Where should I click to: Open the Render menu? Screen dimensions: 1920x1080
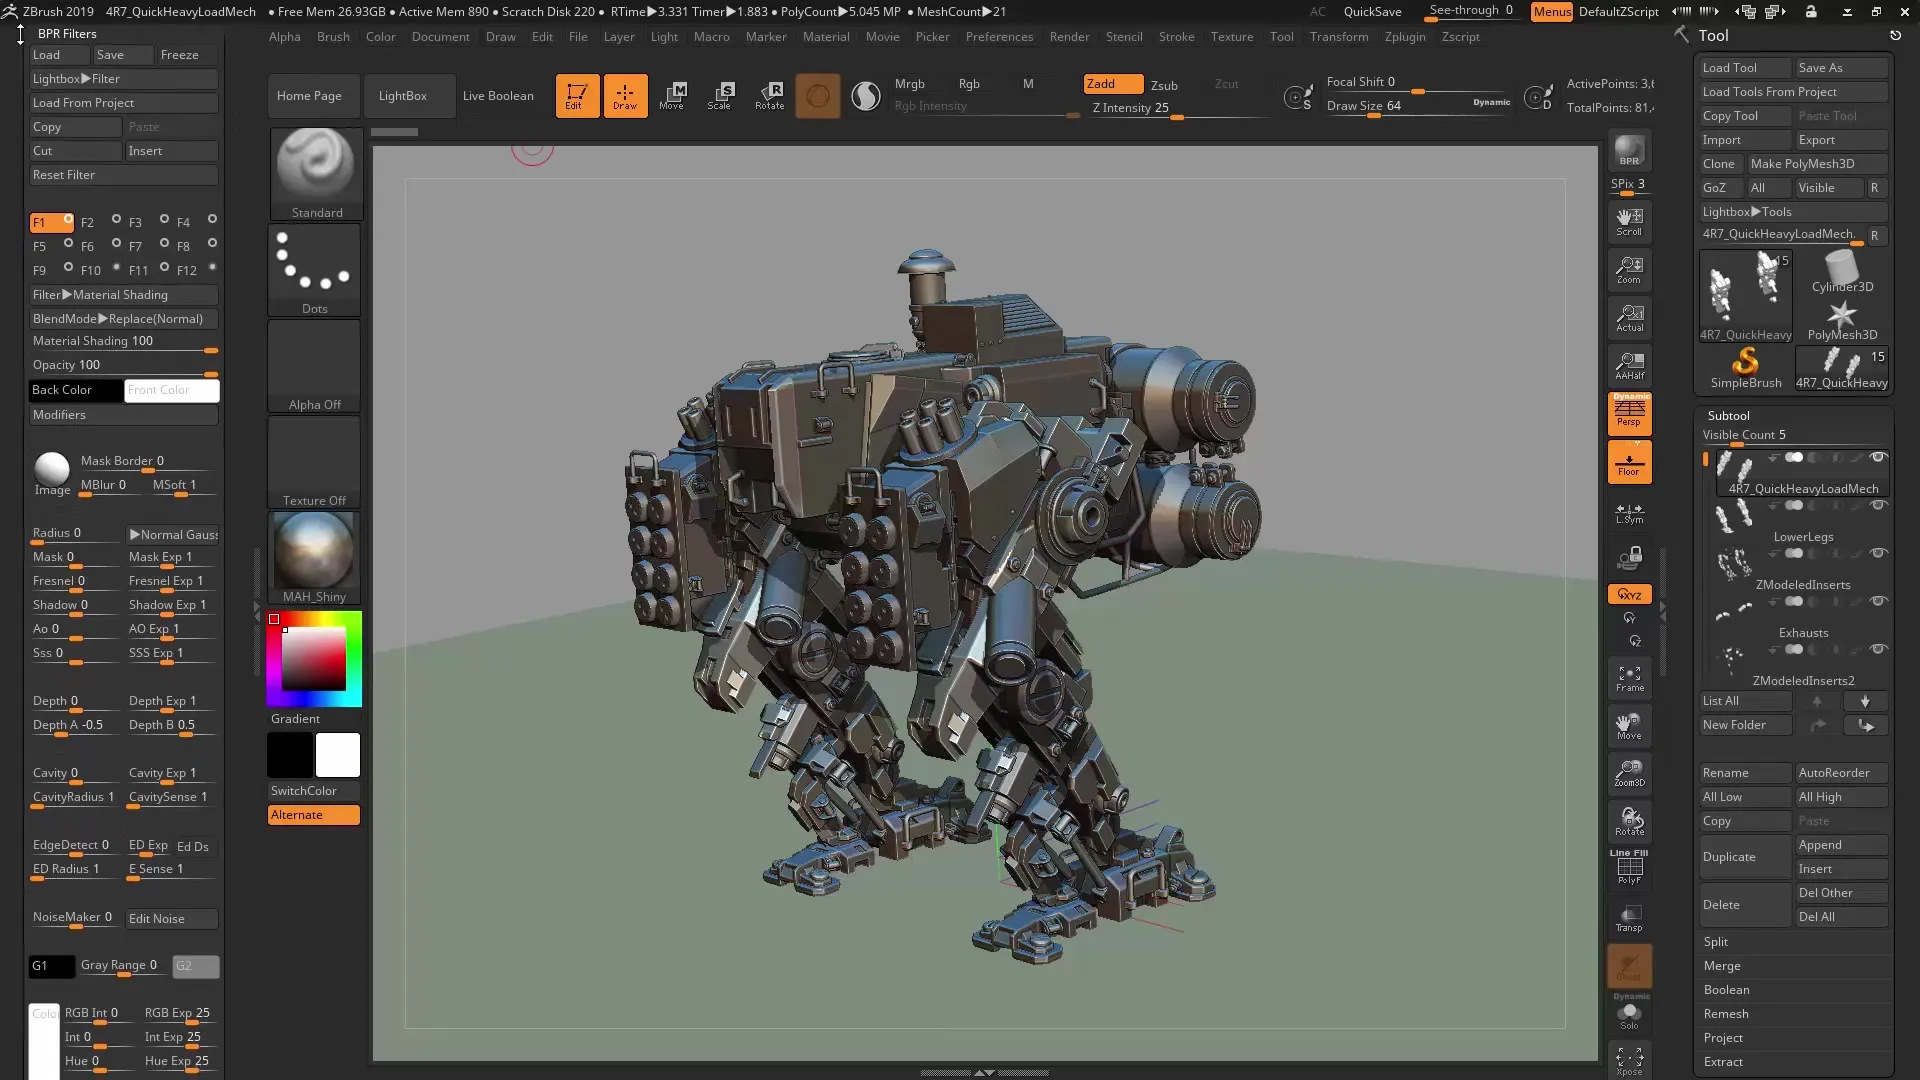click(1069, 37)
